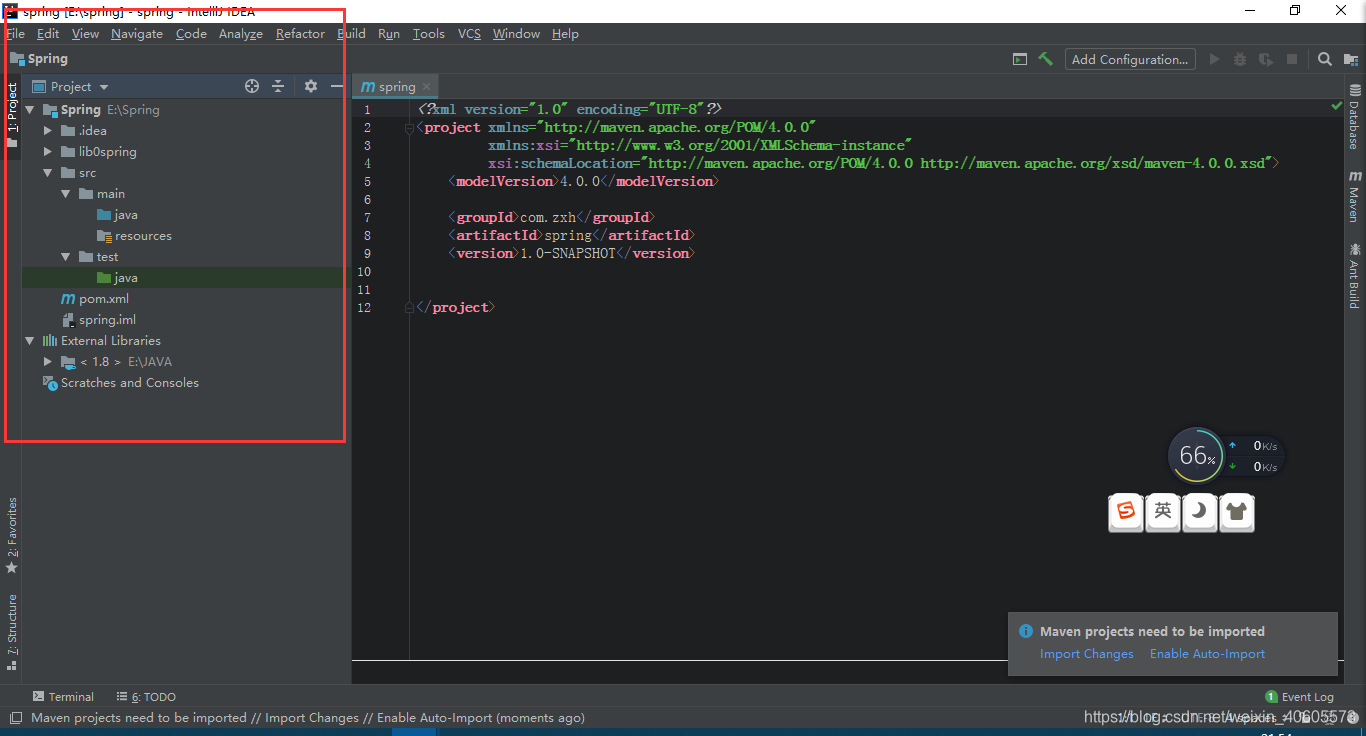
Task: Open the Maven tool window
Action: (1354, 196)
